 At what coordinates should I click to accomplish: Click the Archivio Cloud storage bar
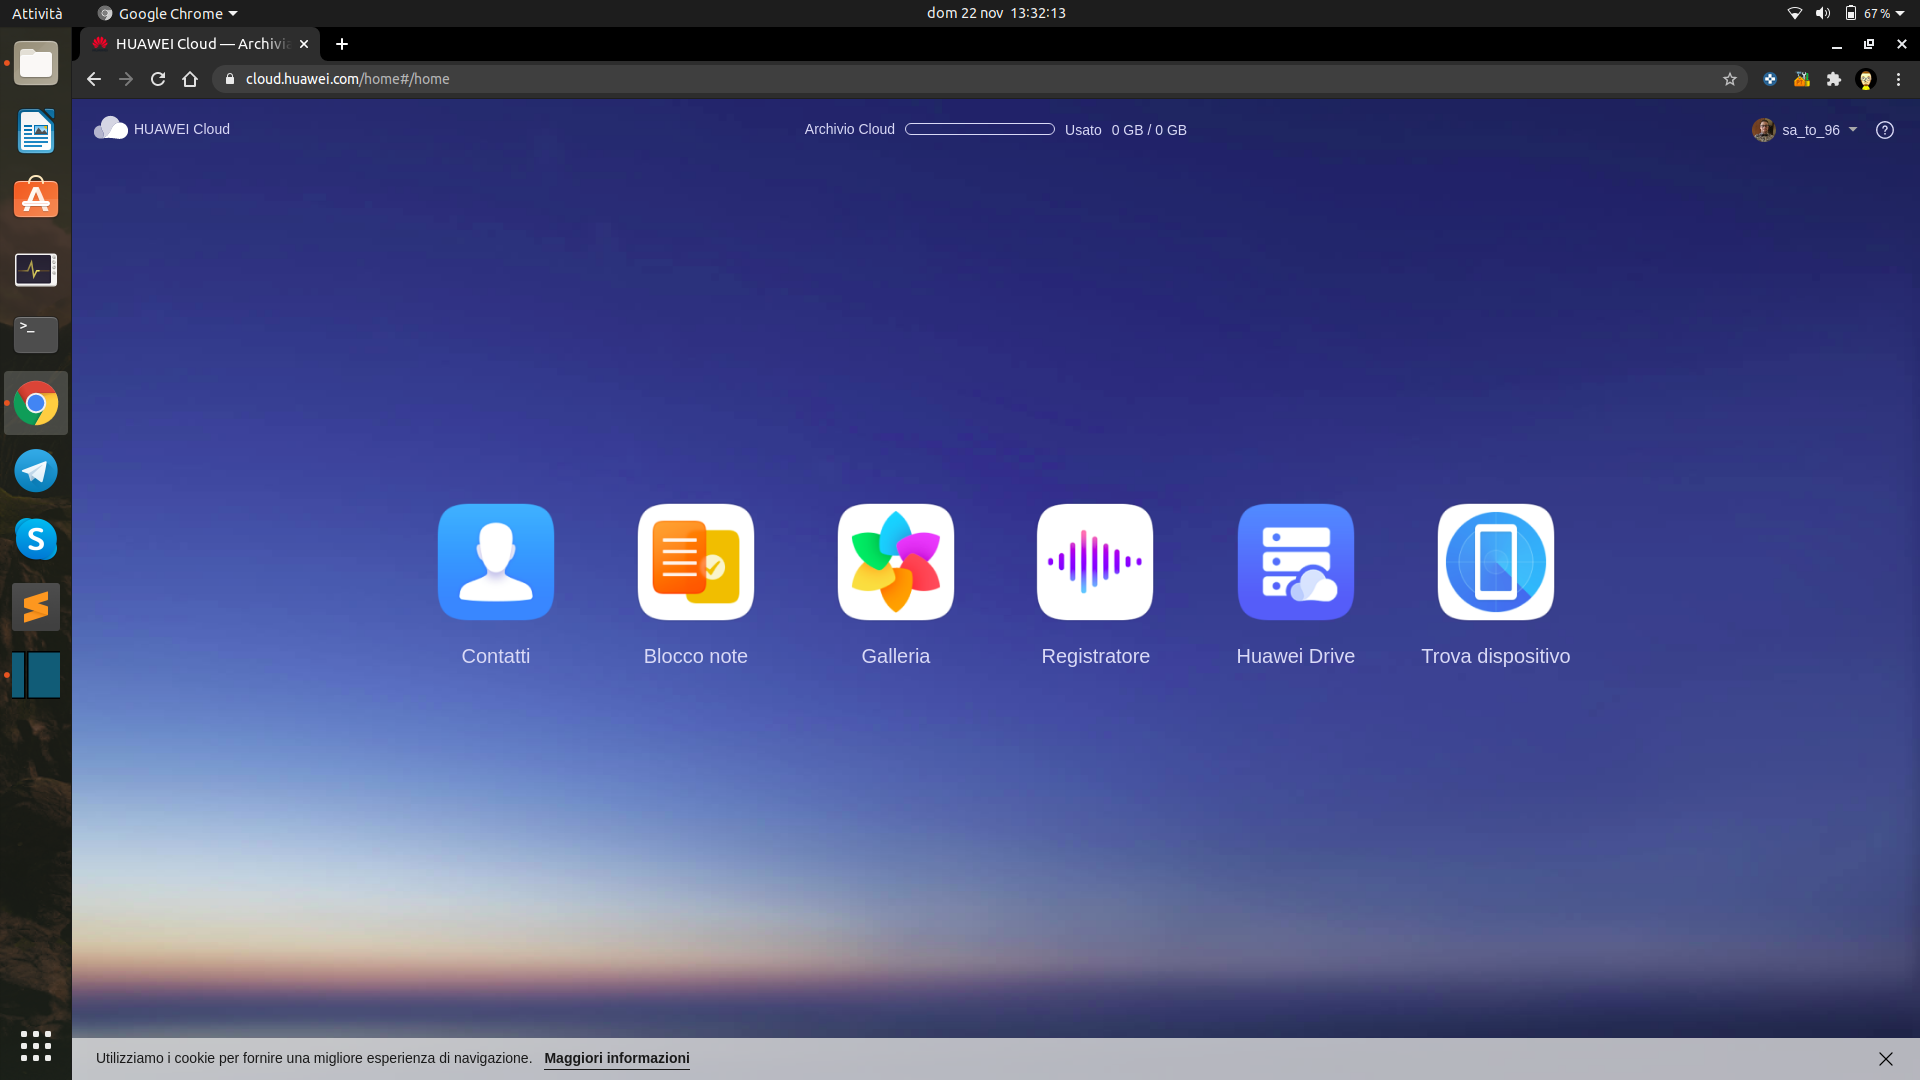(x=979, y=129)
